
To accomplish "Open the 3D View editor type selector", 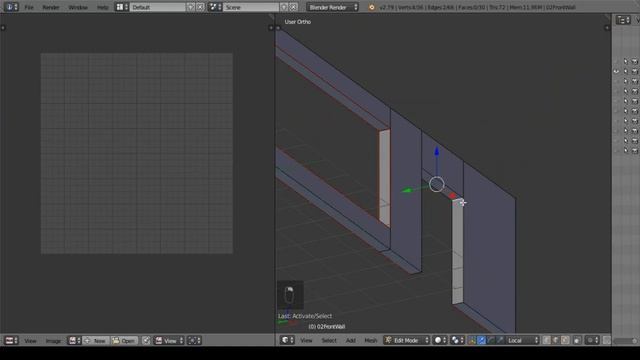I will pos(287,340).
